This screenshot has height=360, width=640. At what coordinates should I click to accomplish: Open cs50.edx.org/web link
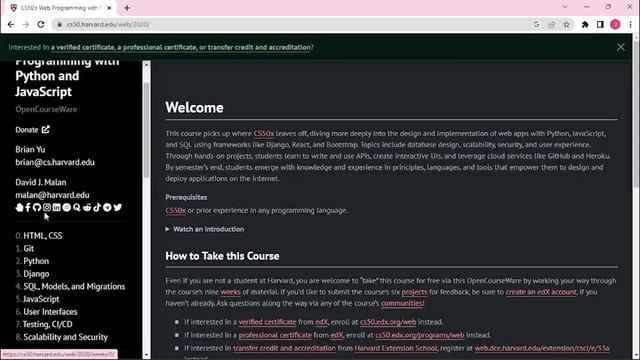coord(388,322)
